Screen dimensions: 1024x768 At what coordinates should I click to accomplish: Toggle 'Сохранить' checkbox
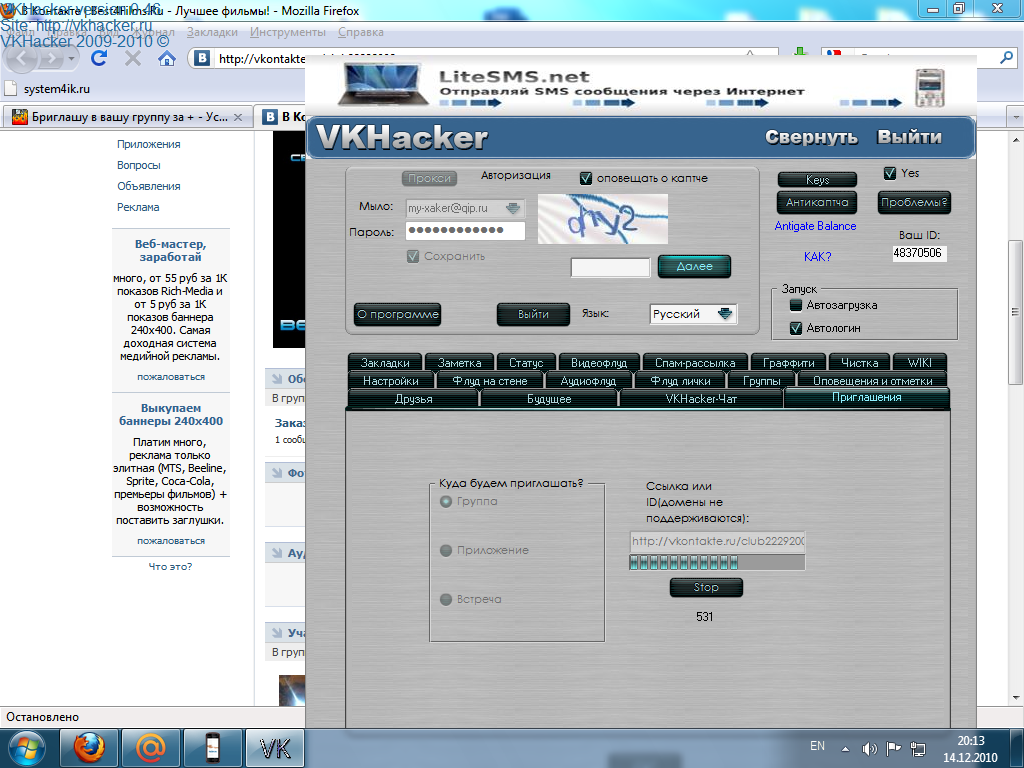click(413, 257)
